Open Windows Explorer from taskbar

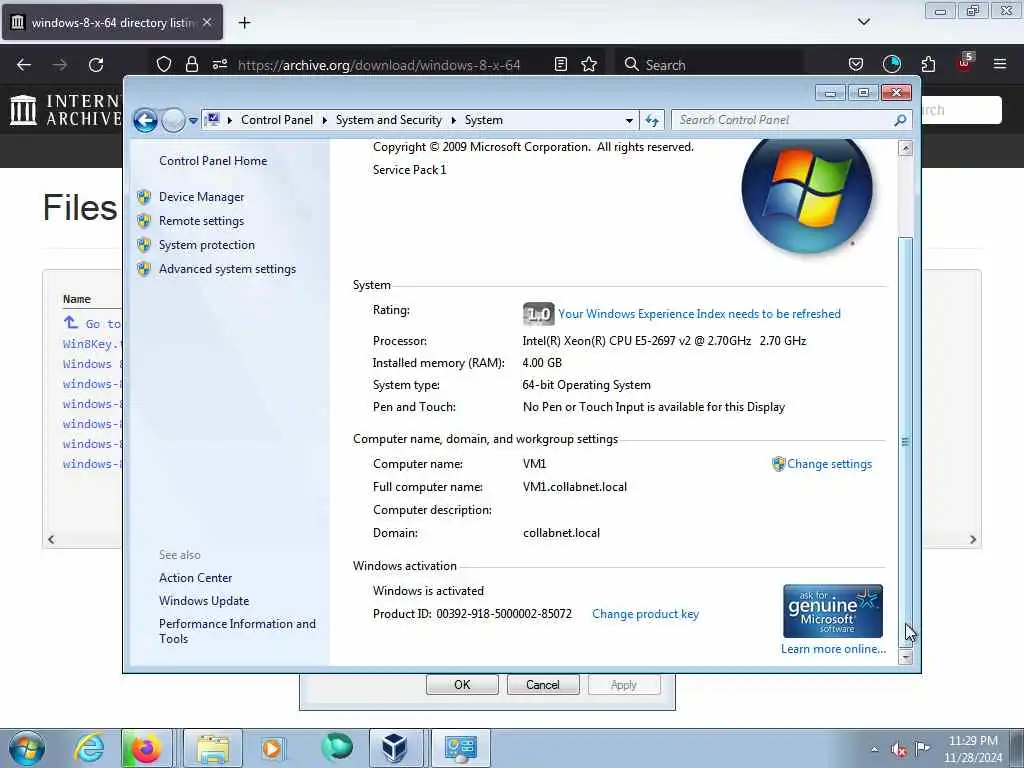click(213, 748)
